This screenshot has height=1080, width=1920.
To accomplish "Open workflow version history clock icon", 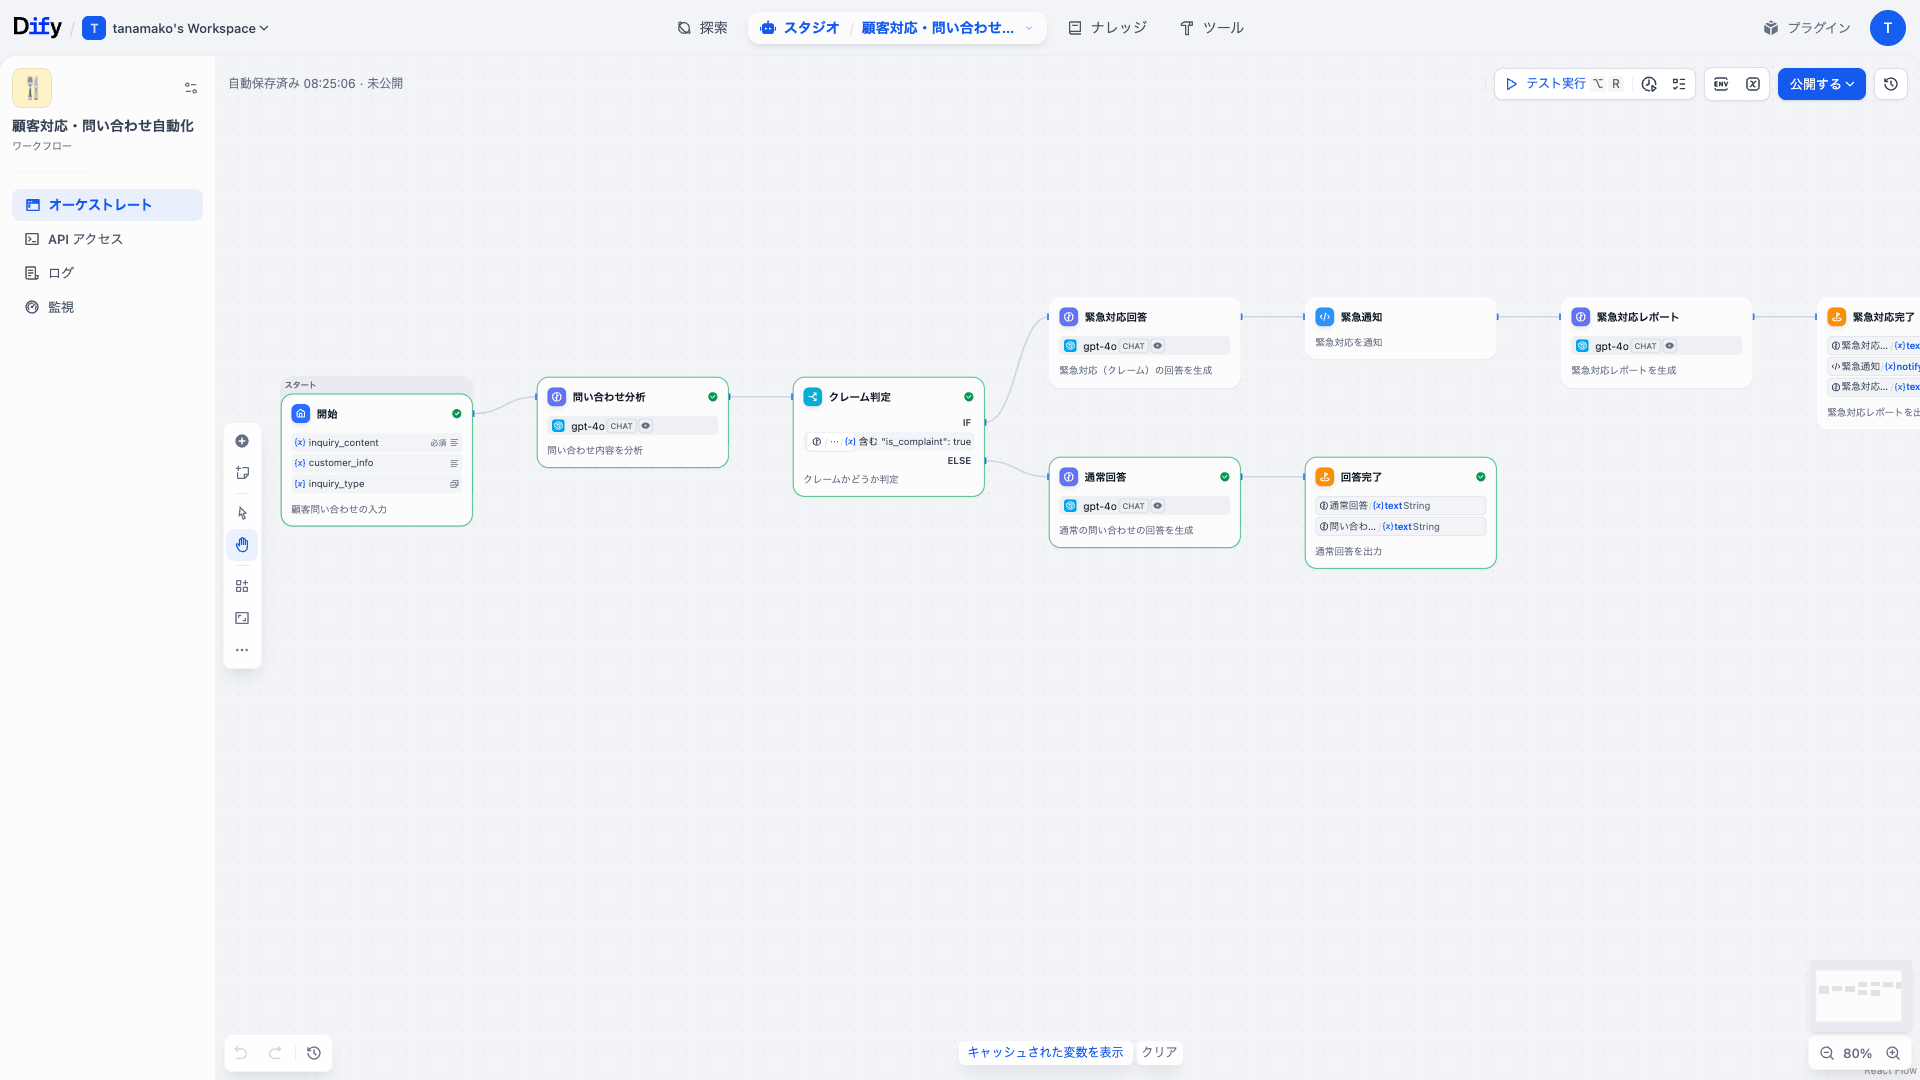I will point(1890,84).
